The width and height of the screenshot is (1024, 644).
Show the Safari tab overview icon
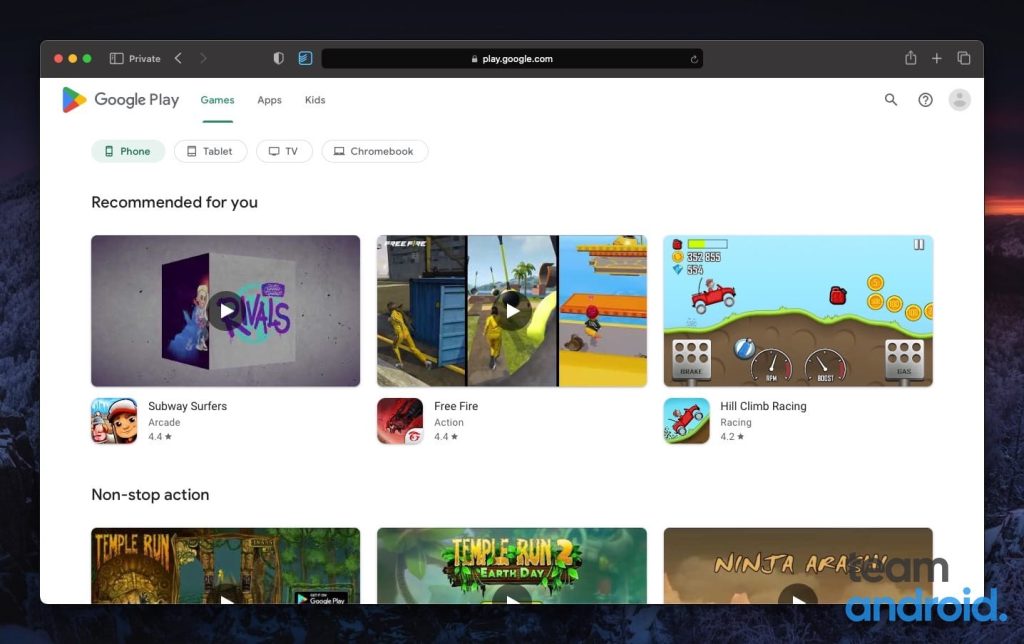[964, 59]
